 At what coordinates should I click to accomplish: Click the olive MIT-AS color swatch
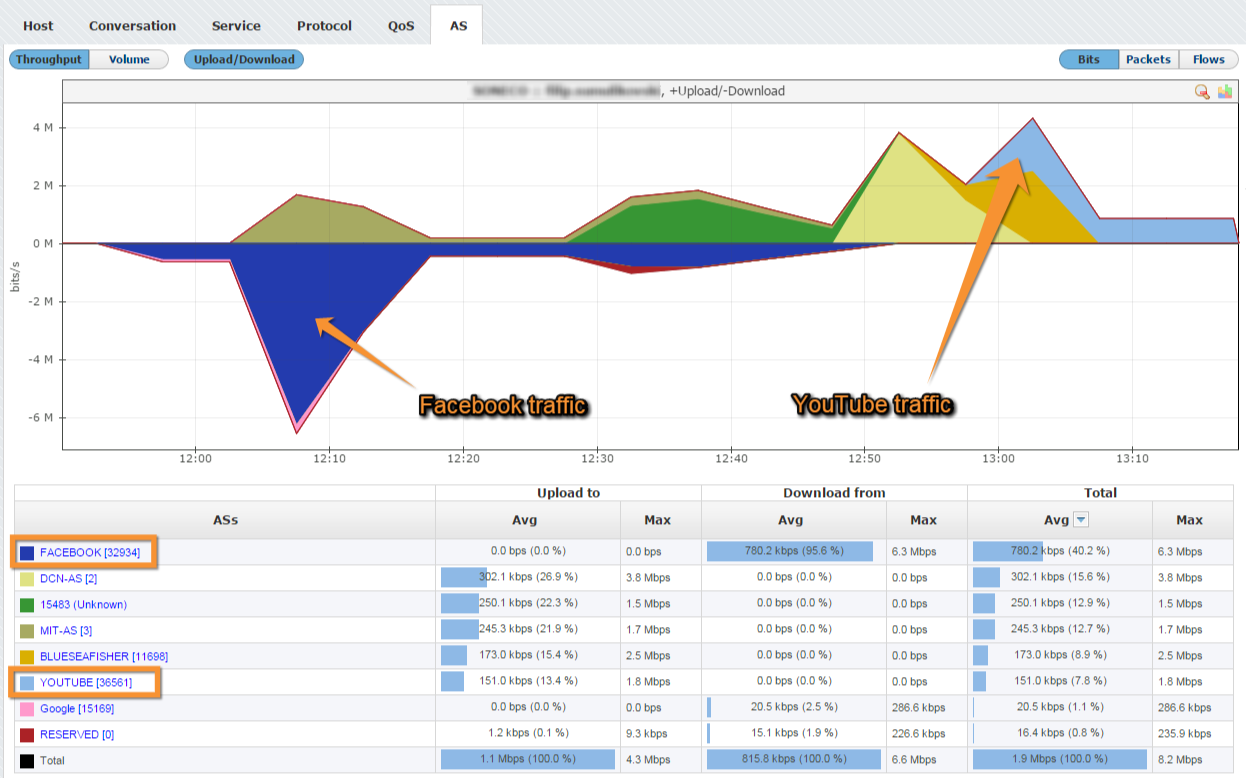[x=27, y=631]
